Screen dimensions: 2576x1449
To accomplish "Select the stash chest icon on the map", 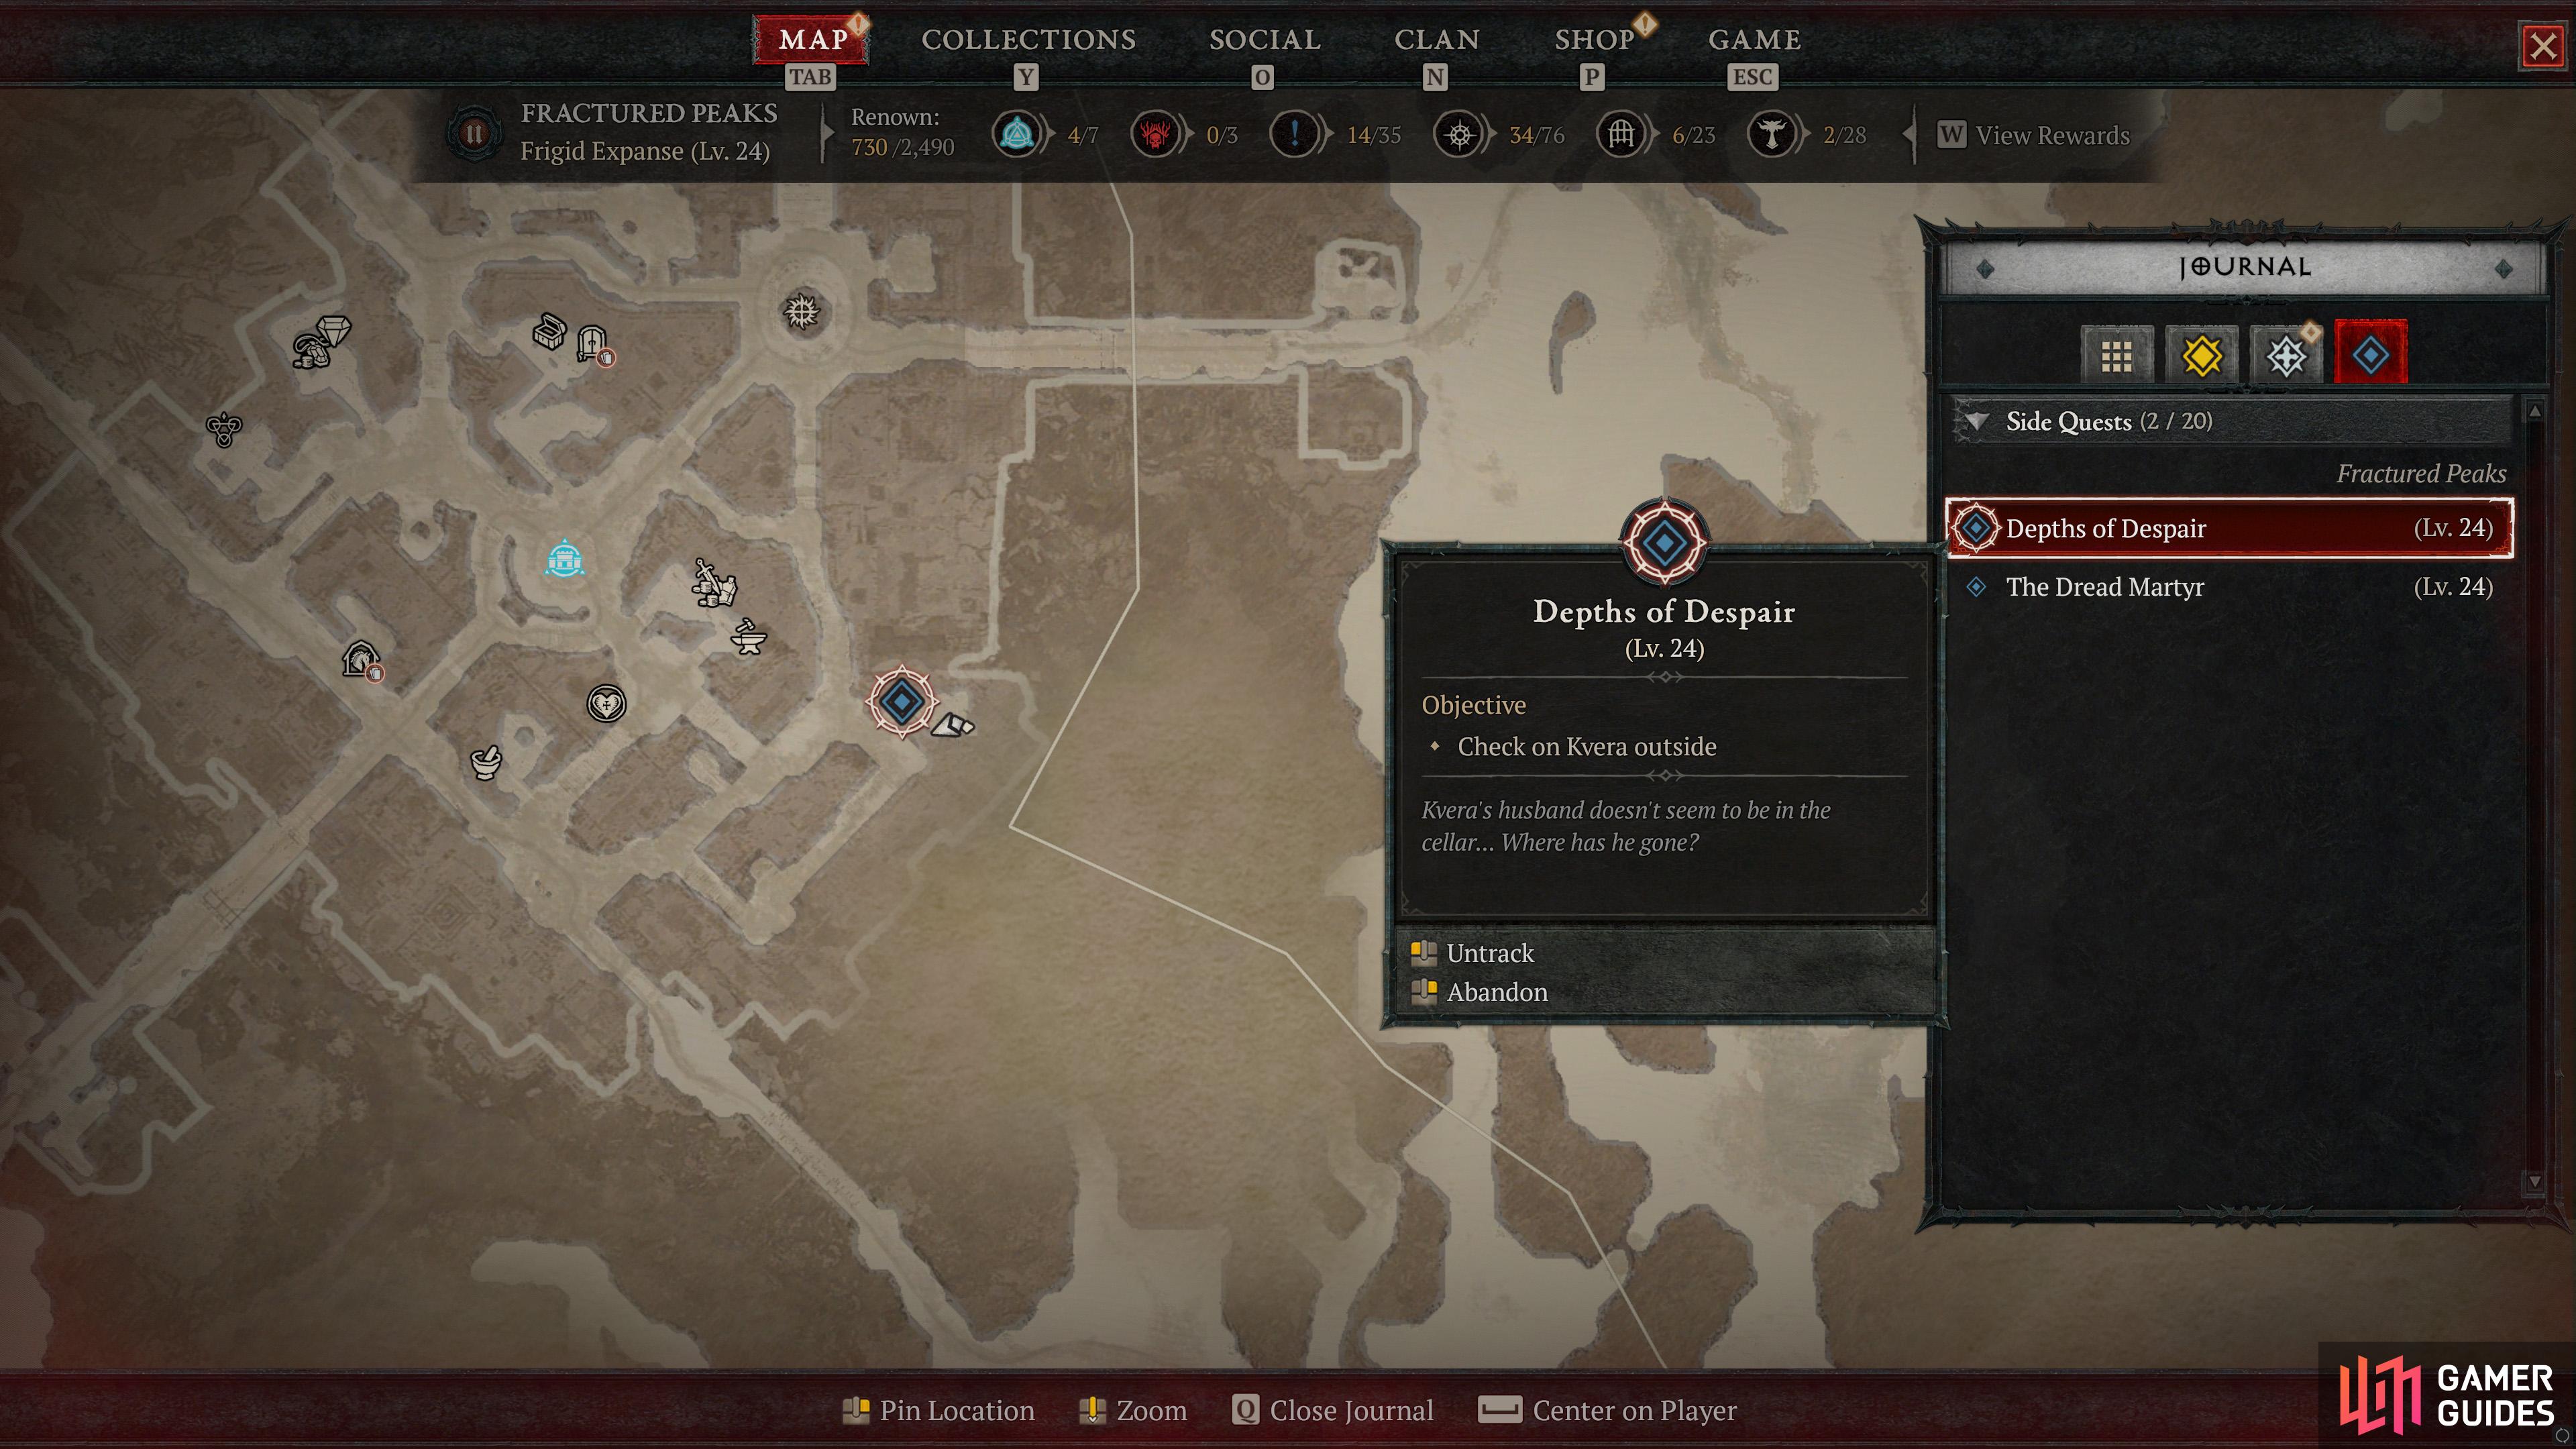I will coord(549,332).
